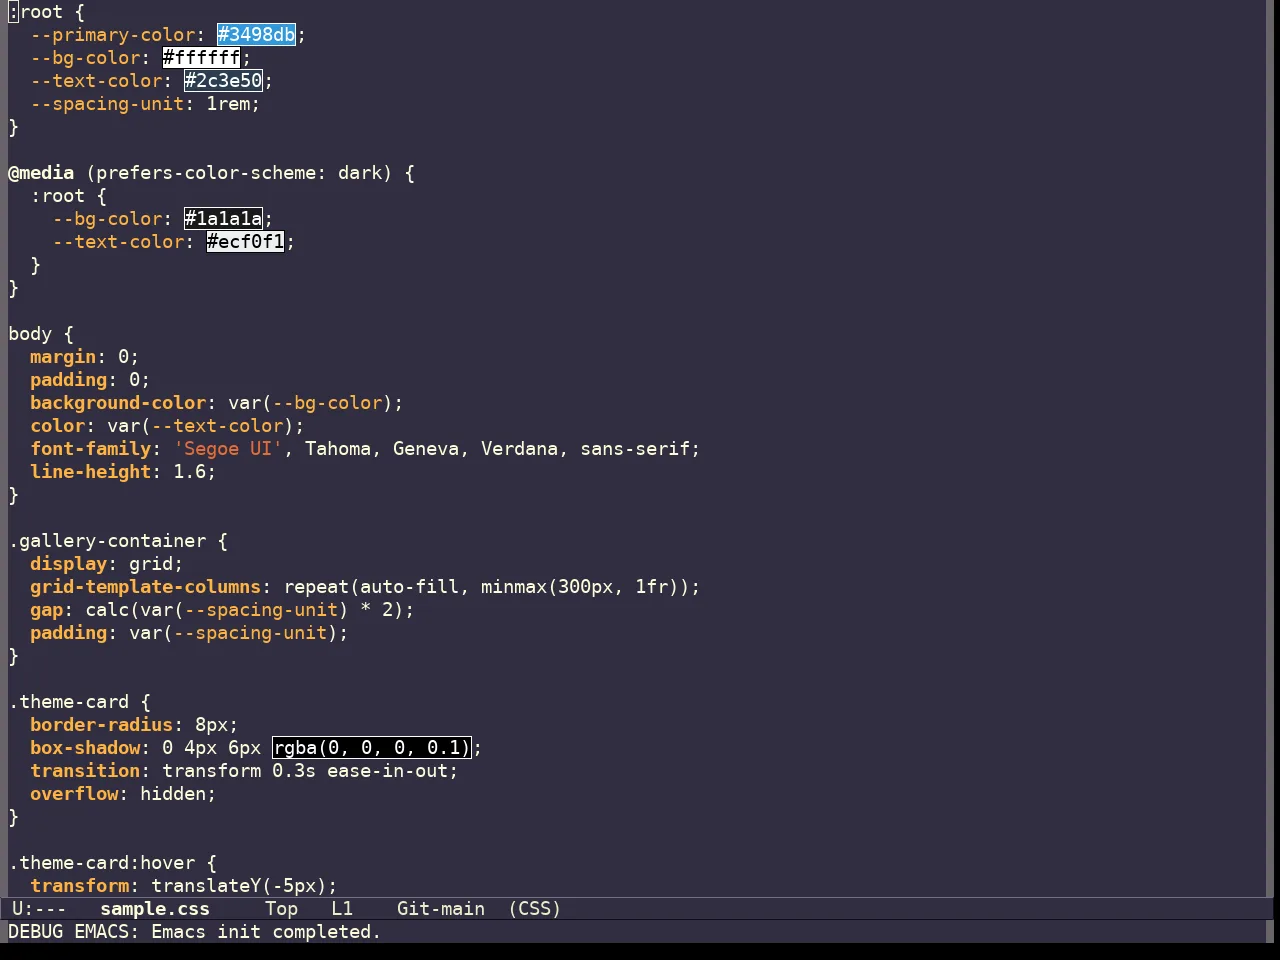This screenshot has width=1280, height=960.
Task: Click the hidden overflow value
Action: [173, 794]
